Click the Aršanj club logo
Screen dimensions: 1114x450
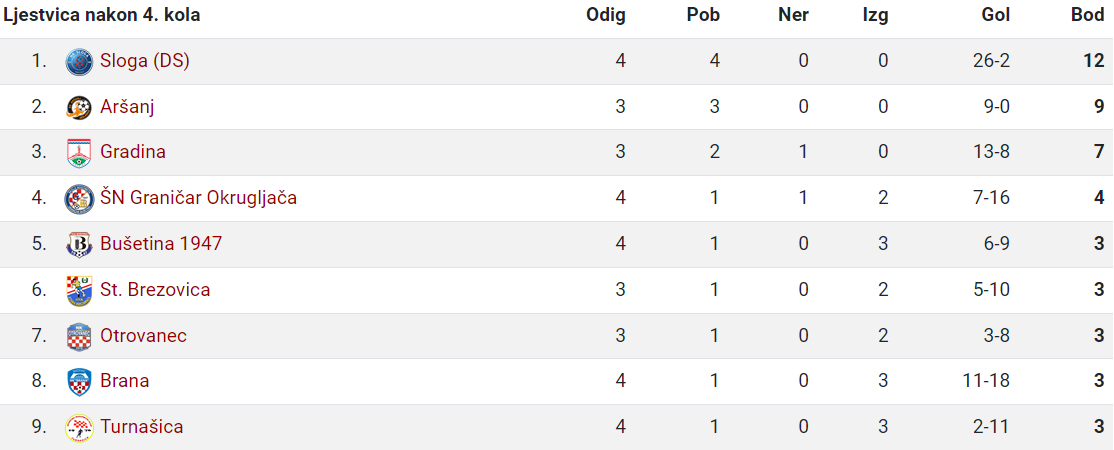(x=79, y=107)
